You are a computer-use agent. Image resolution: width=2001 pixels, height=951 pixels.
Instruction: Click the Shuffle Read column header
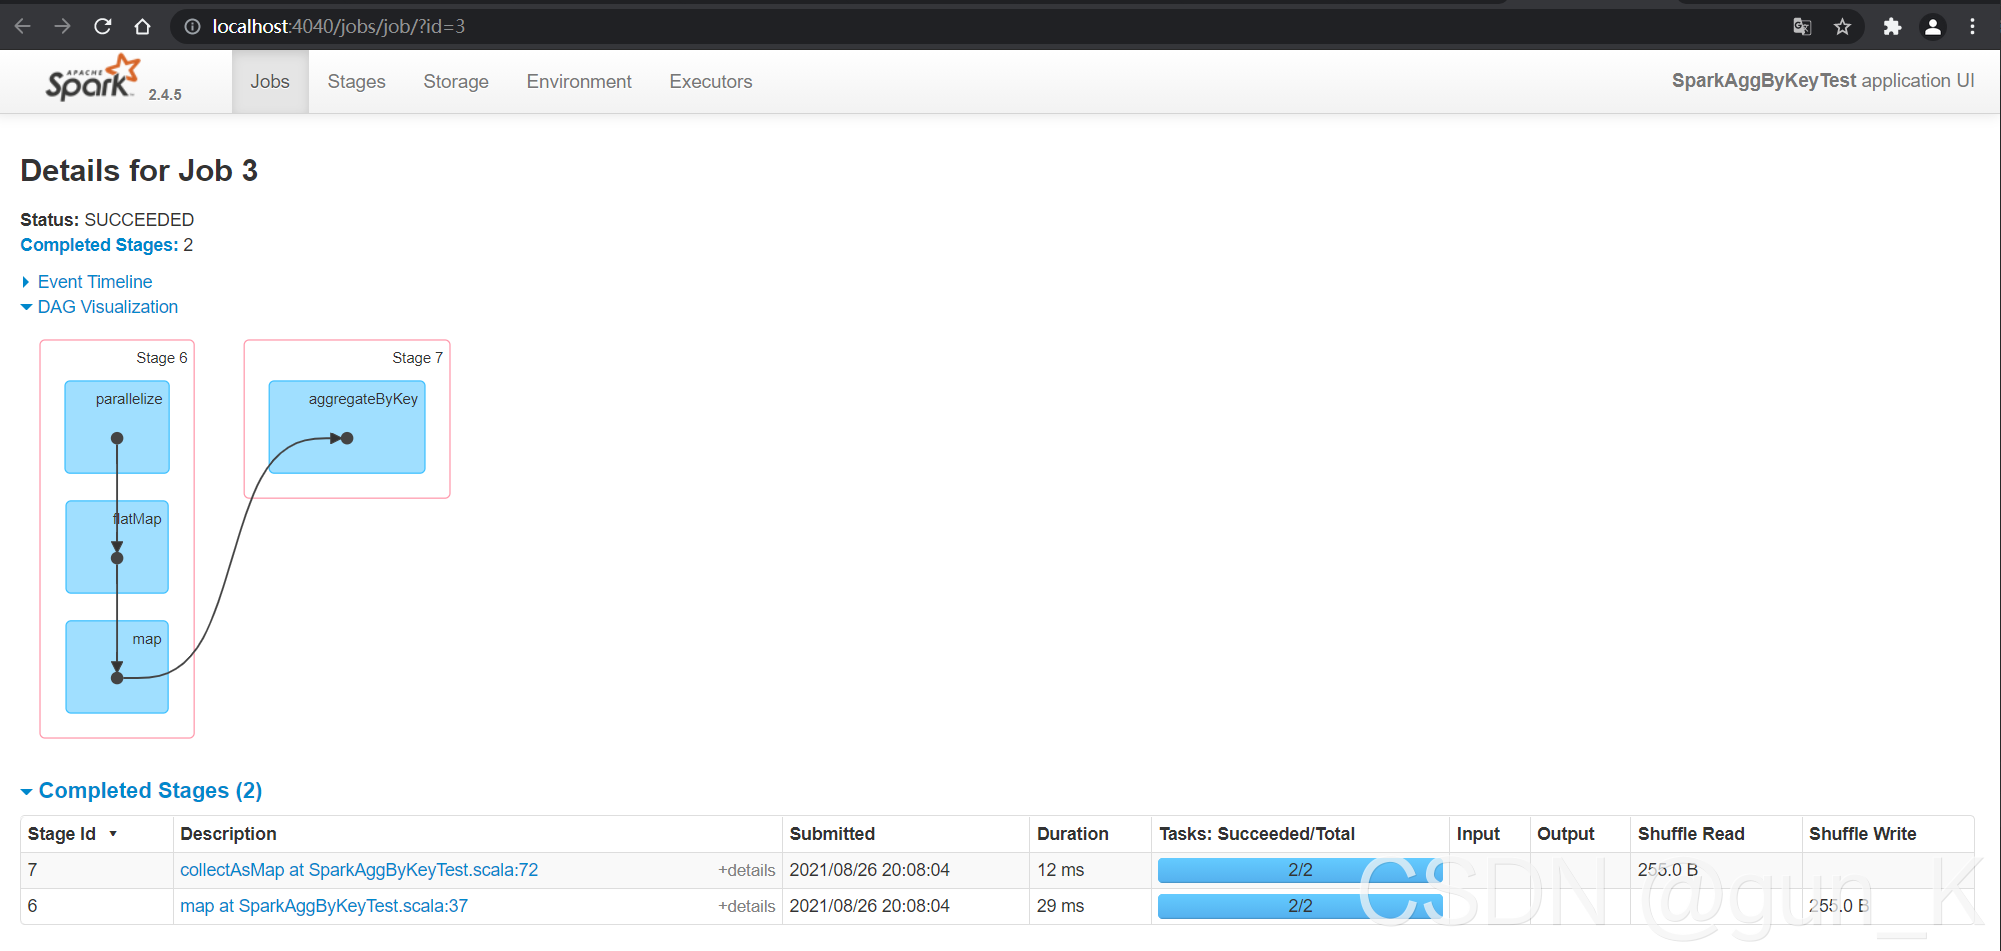tap(1716, 834)
